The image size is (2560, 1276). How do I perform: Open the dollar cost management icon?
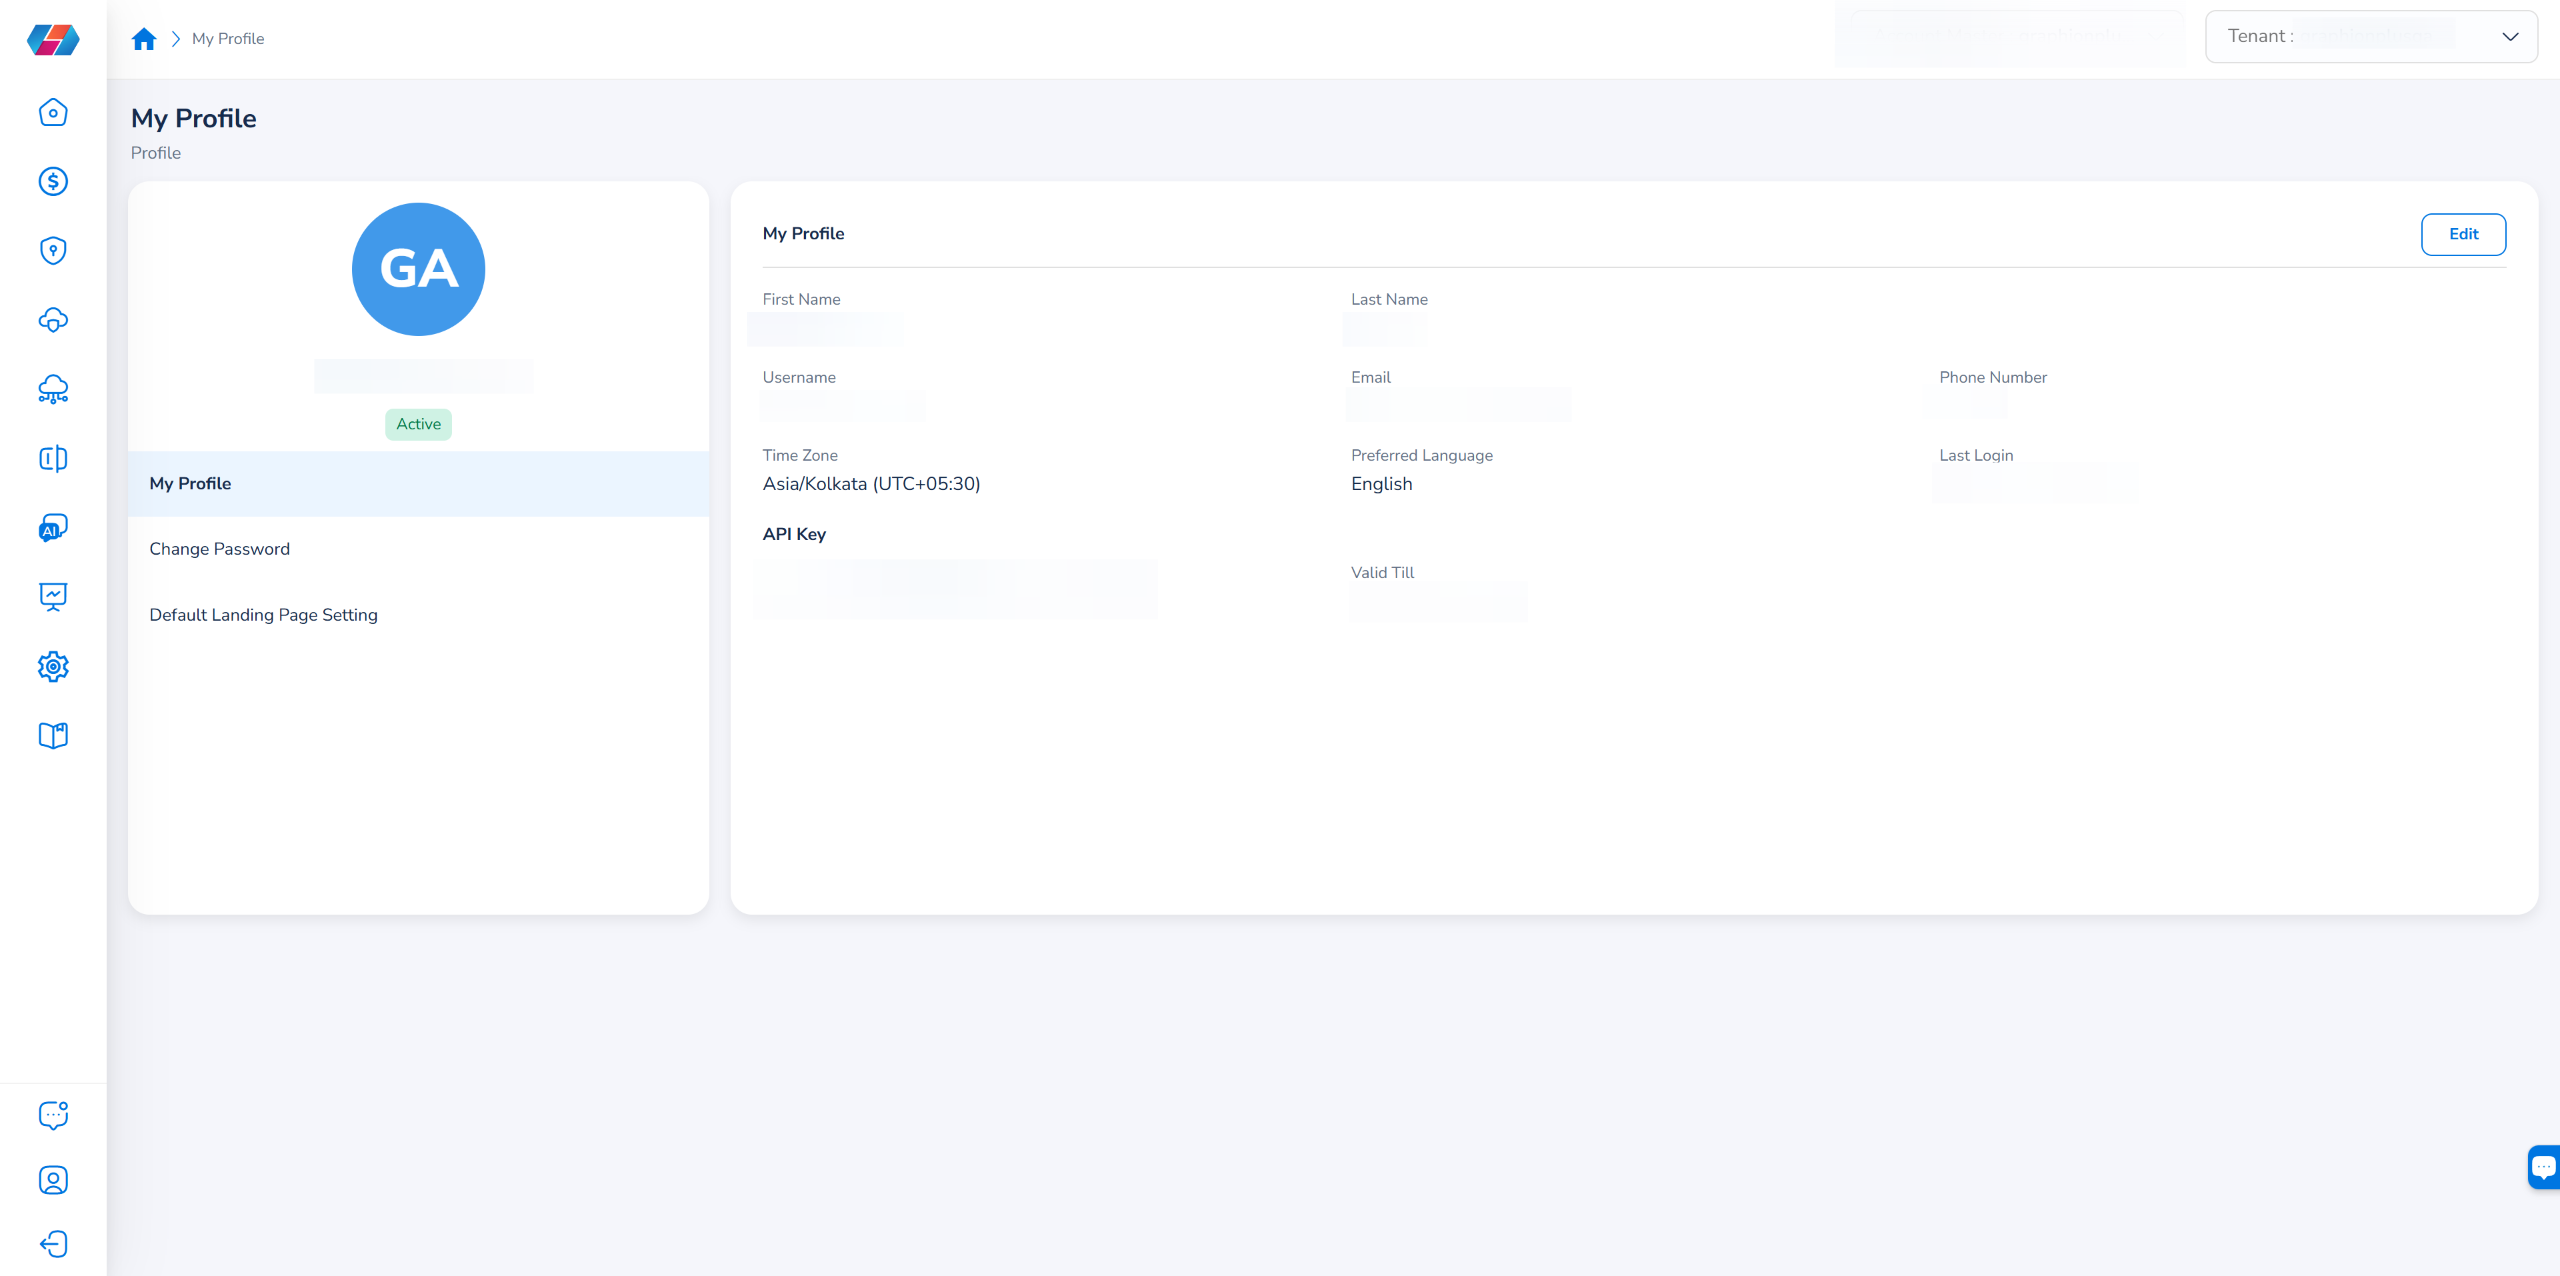click(53, 181)
